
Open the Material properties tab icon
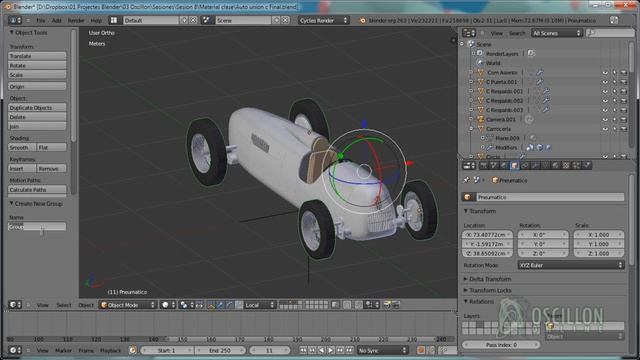[x=556, y=165]
